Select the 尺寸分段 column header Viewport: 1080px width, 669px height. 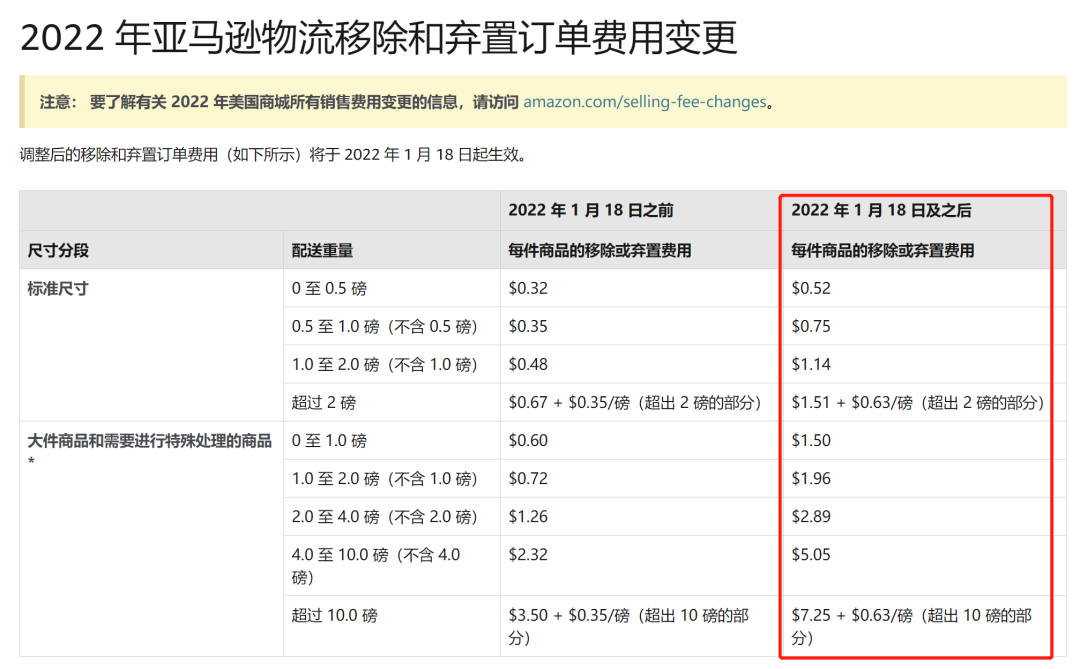58,250
